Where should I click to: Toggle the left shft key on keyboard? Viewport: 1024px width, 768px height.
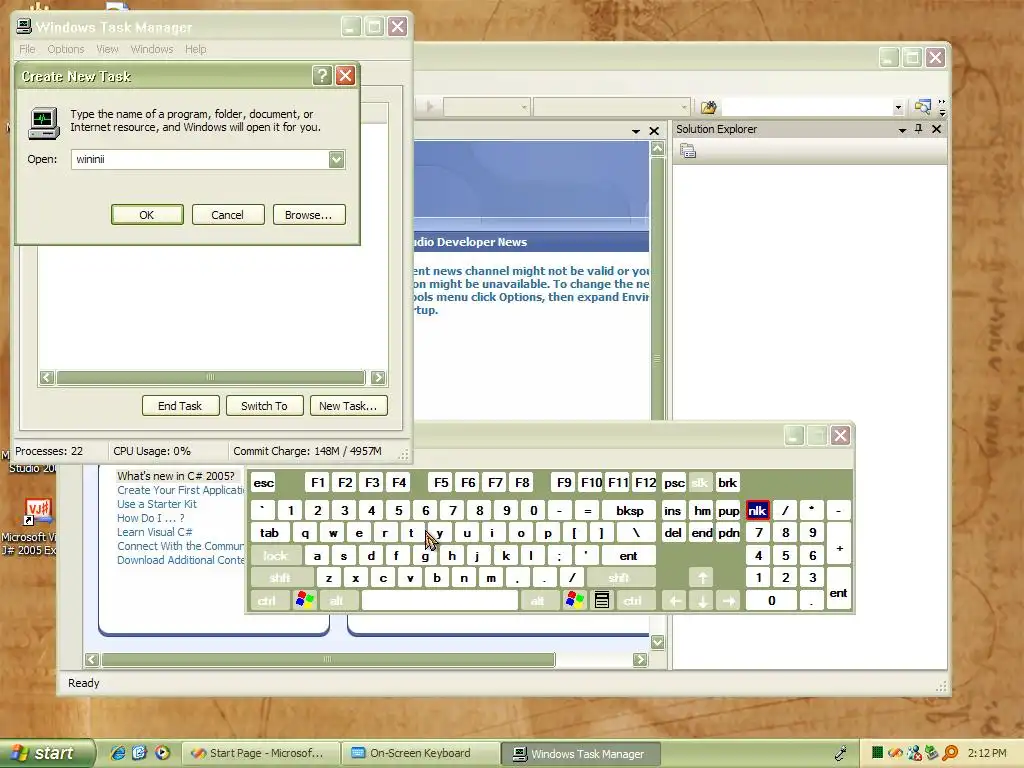[280, 578]
